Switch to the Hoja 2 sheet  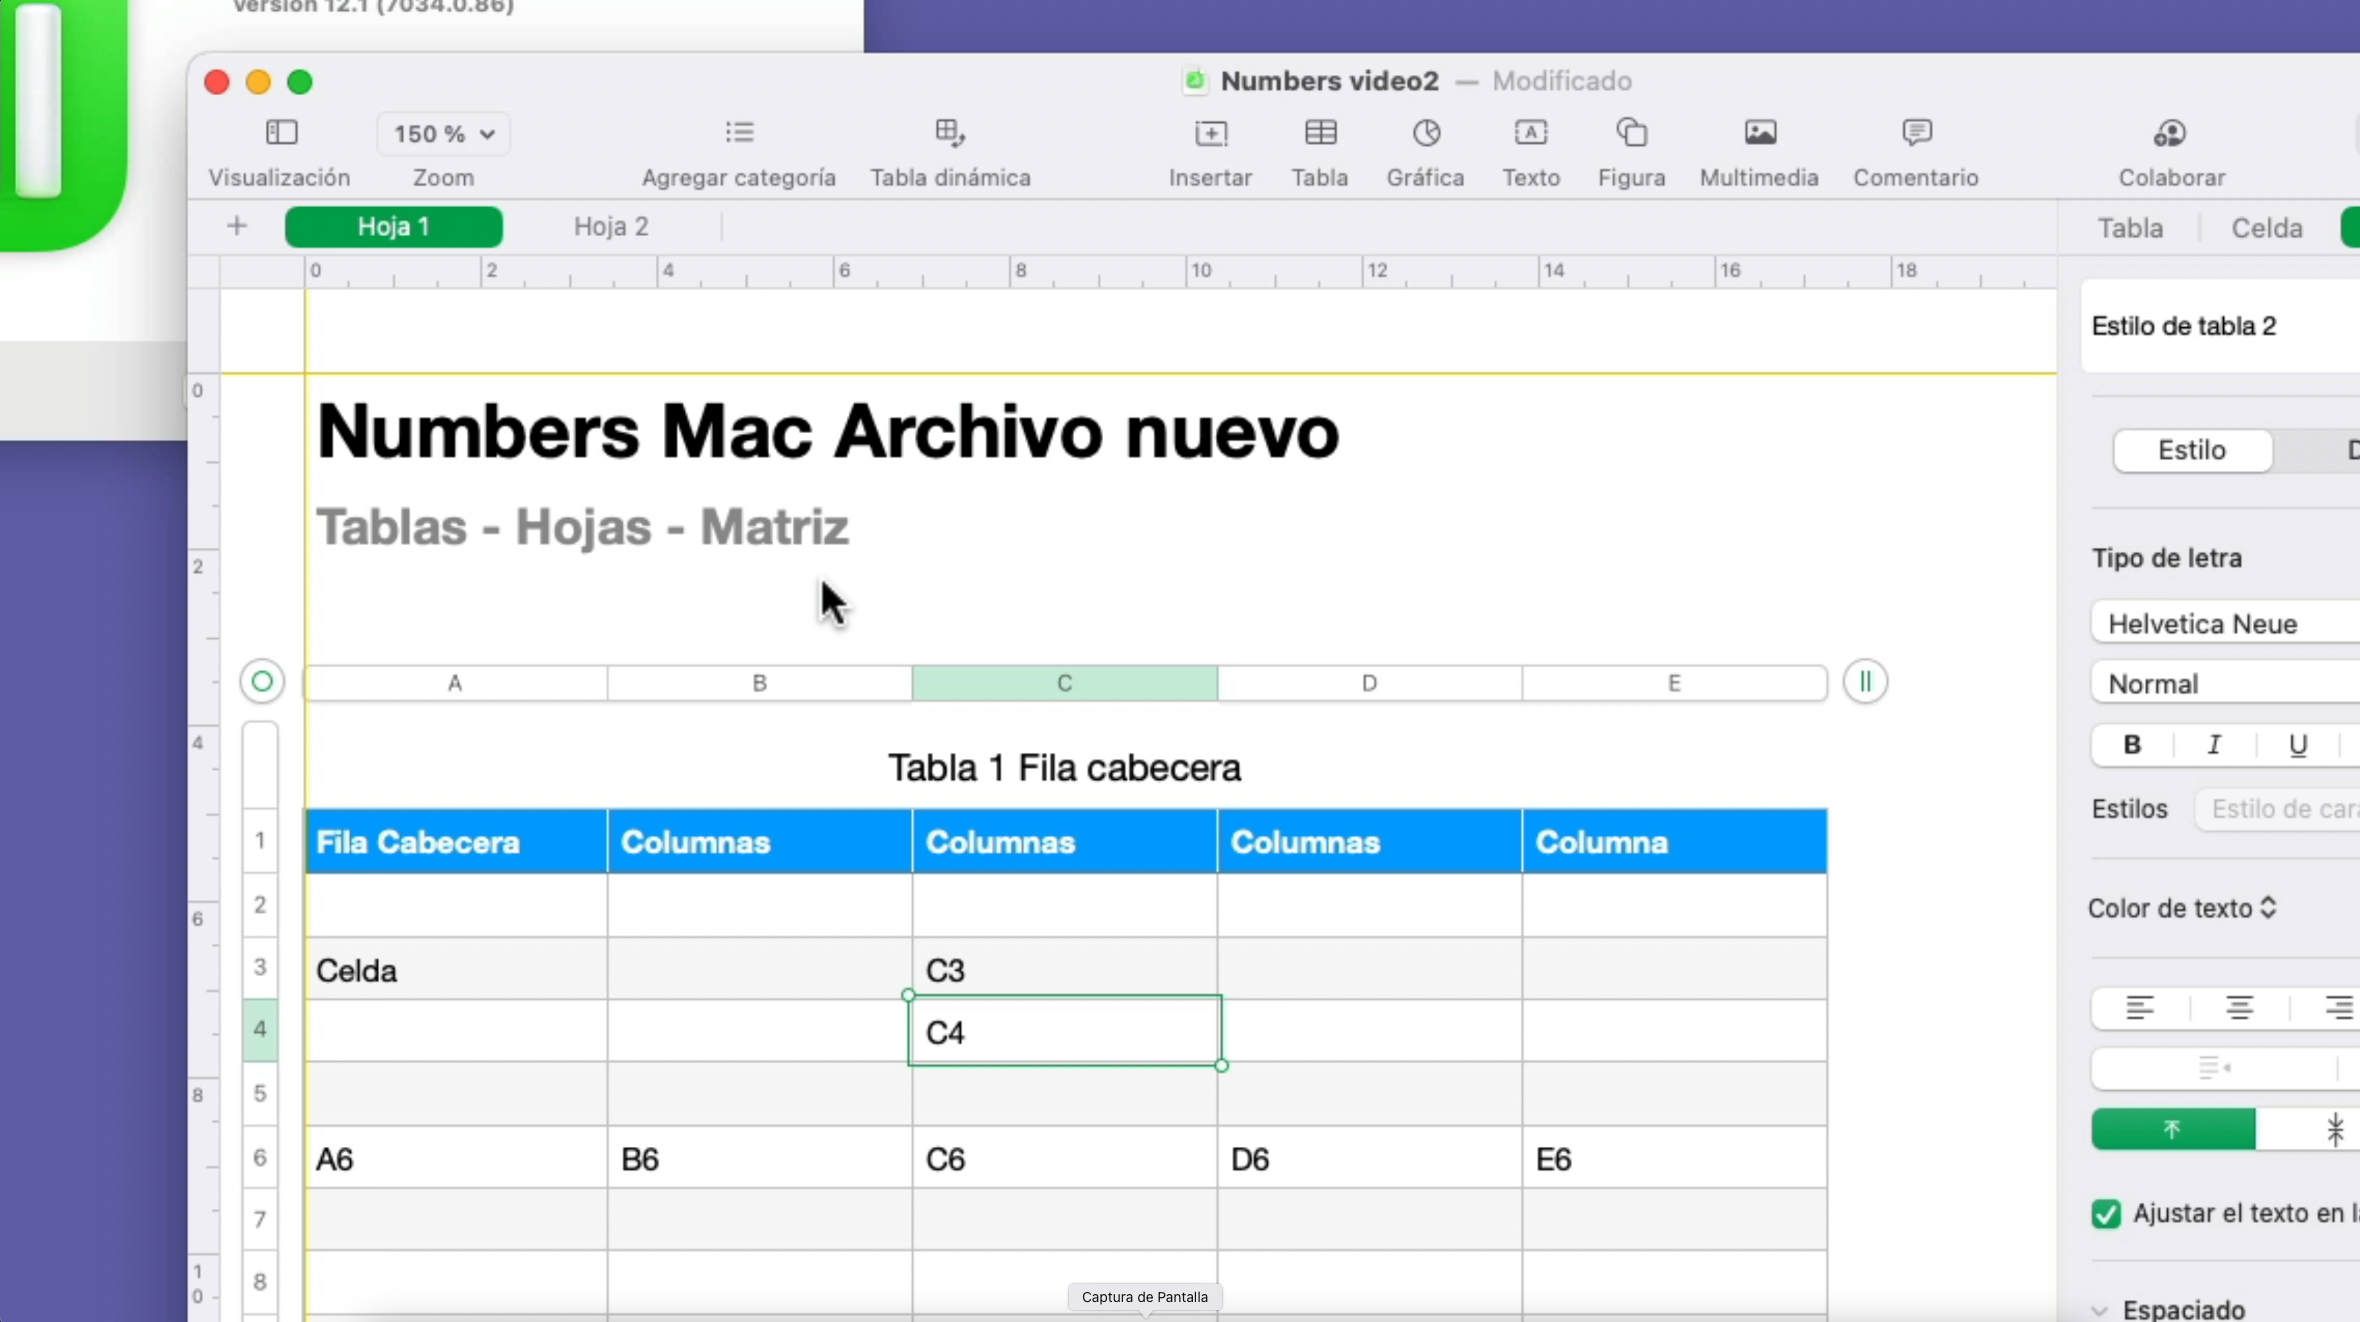pyautogui.click(x=610, y=227)
